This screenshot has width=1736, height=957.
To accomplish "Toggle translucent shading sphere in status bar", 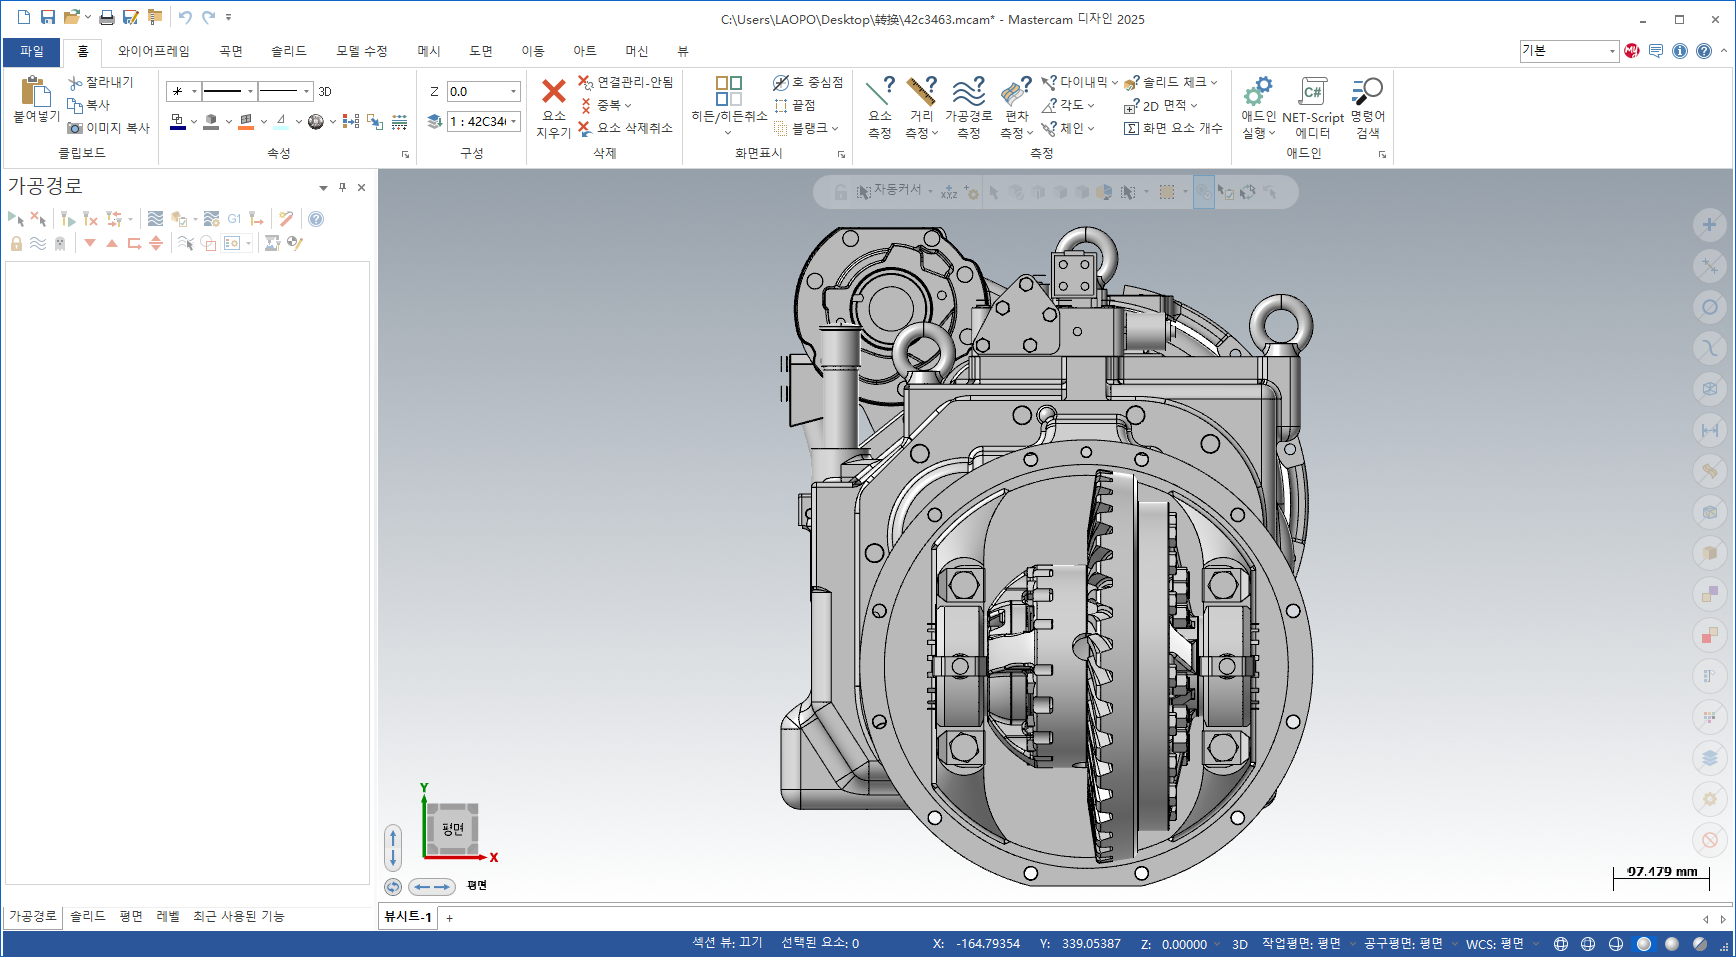I will (1700, 944).
